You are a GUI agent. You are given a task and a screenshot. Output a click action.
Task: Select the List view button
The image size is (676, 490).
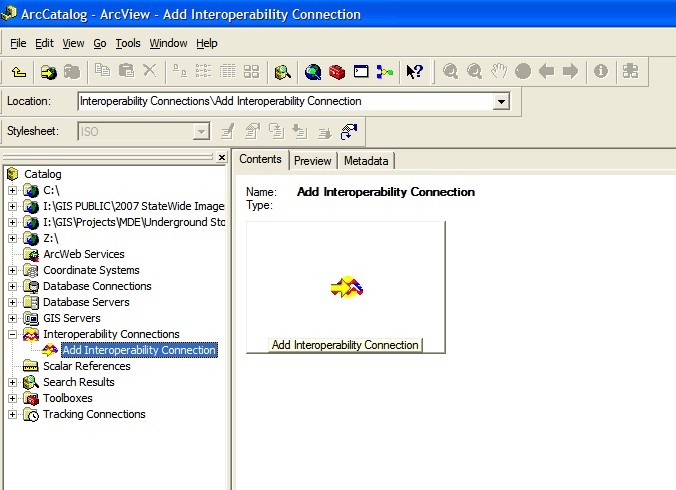tap(203, 71)
